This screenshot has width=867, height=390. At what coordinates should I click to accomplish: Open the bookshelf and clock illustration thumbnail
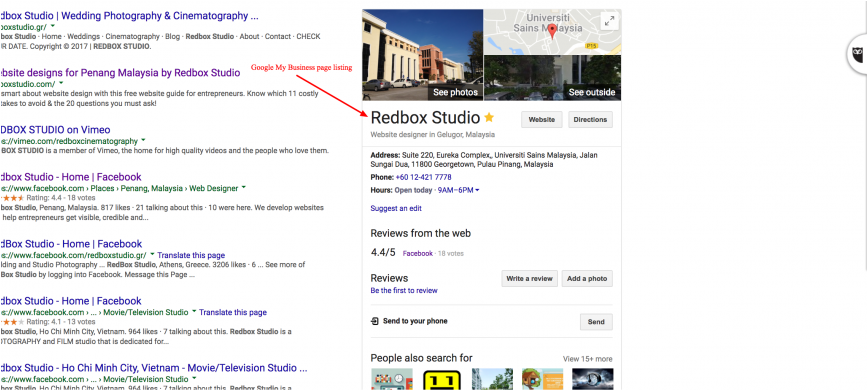coord(391,379)
